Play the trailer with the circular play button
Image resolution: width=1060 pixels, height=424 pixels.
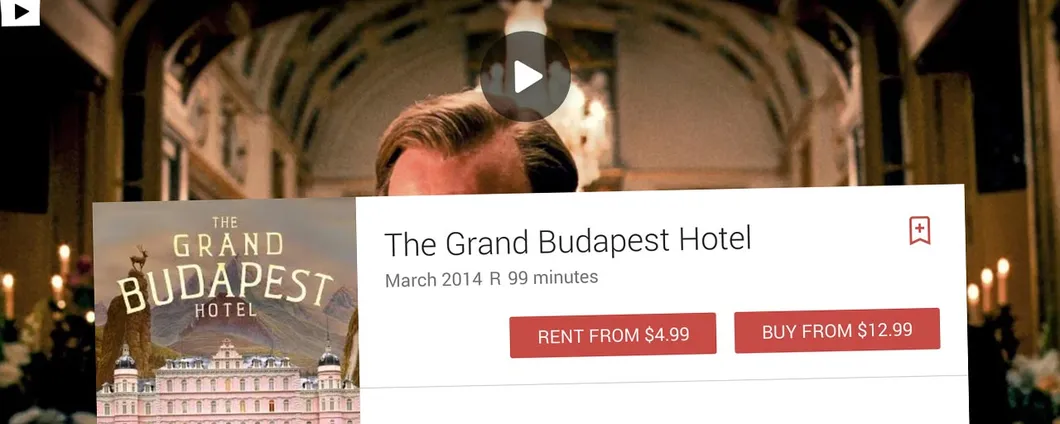coord(525,76)
